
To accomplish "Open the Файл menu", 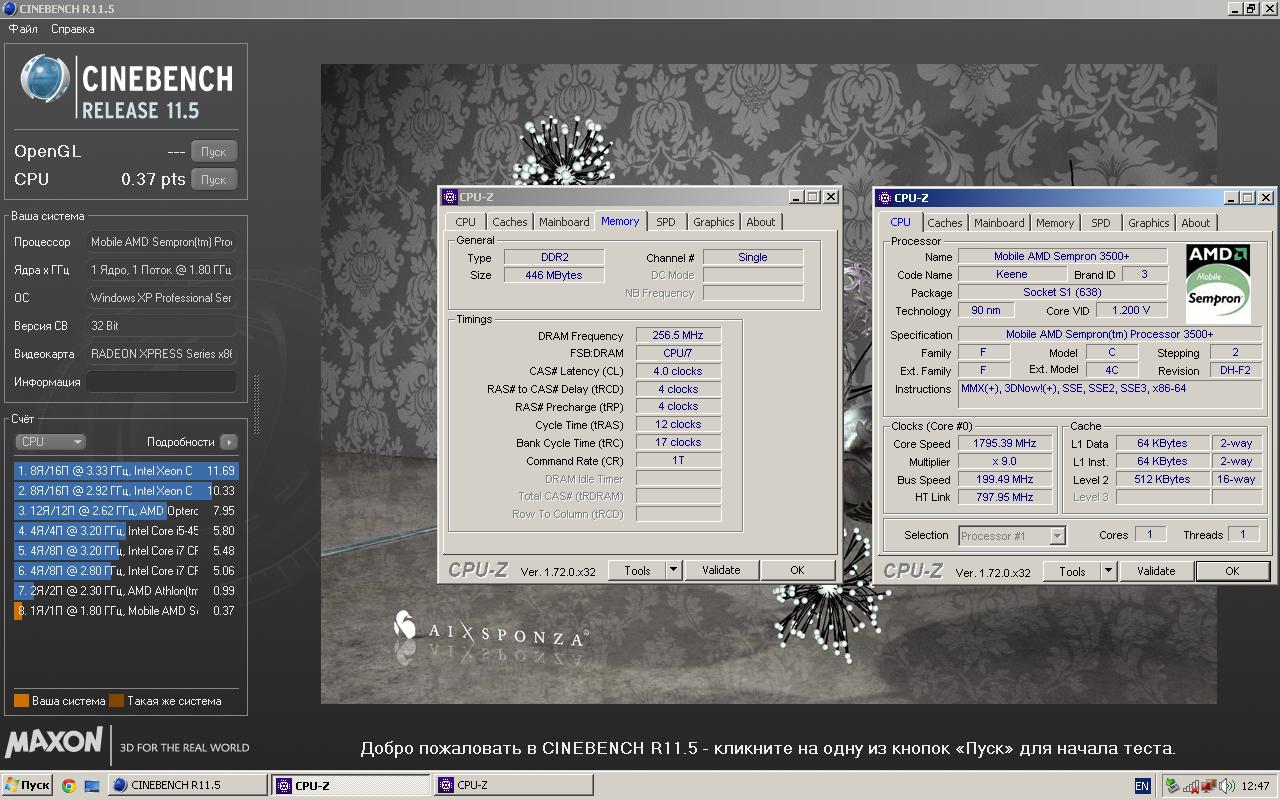I will pyautogui.click(x=23, y=29).
